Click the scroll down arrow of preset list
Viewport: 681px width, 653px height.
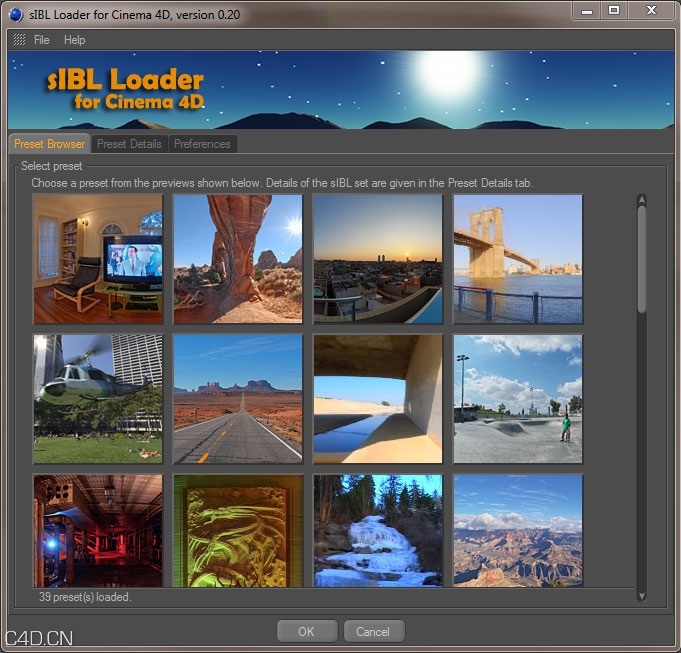click(x=641, y=596)
